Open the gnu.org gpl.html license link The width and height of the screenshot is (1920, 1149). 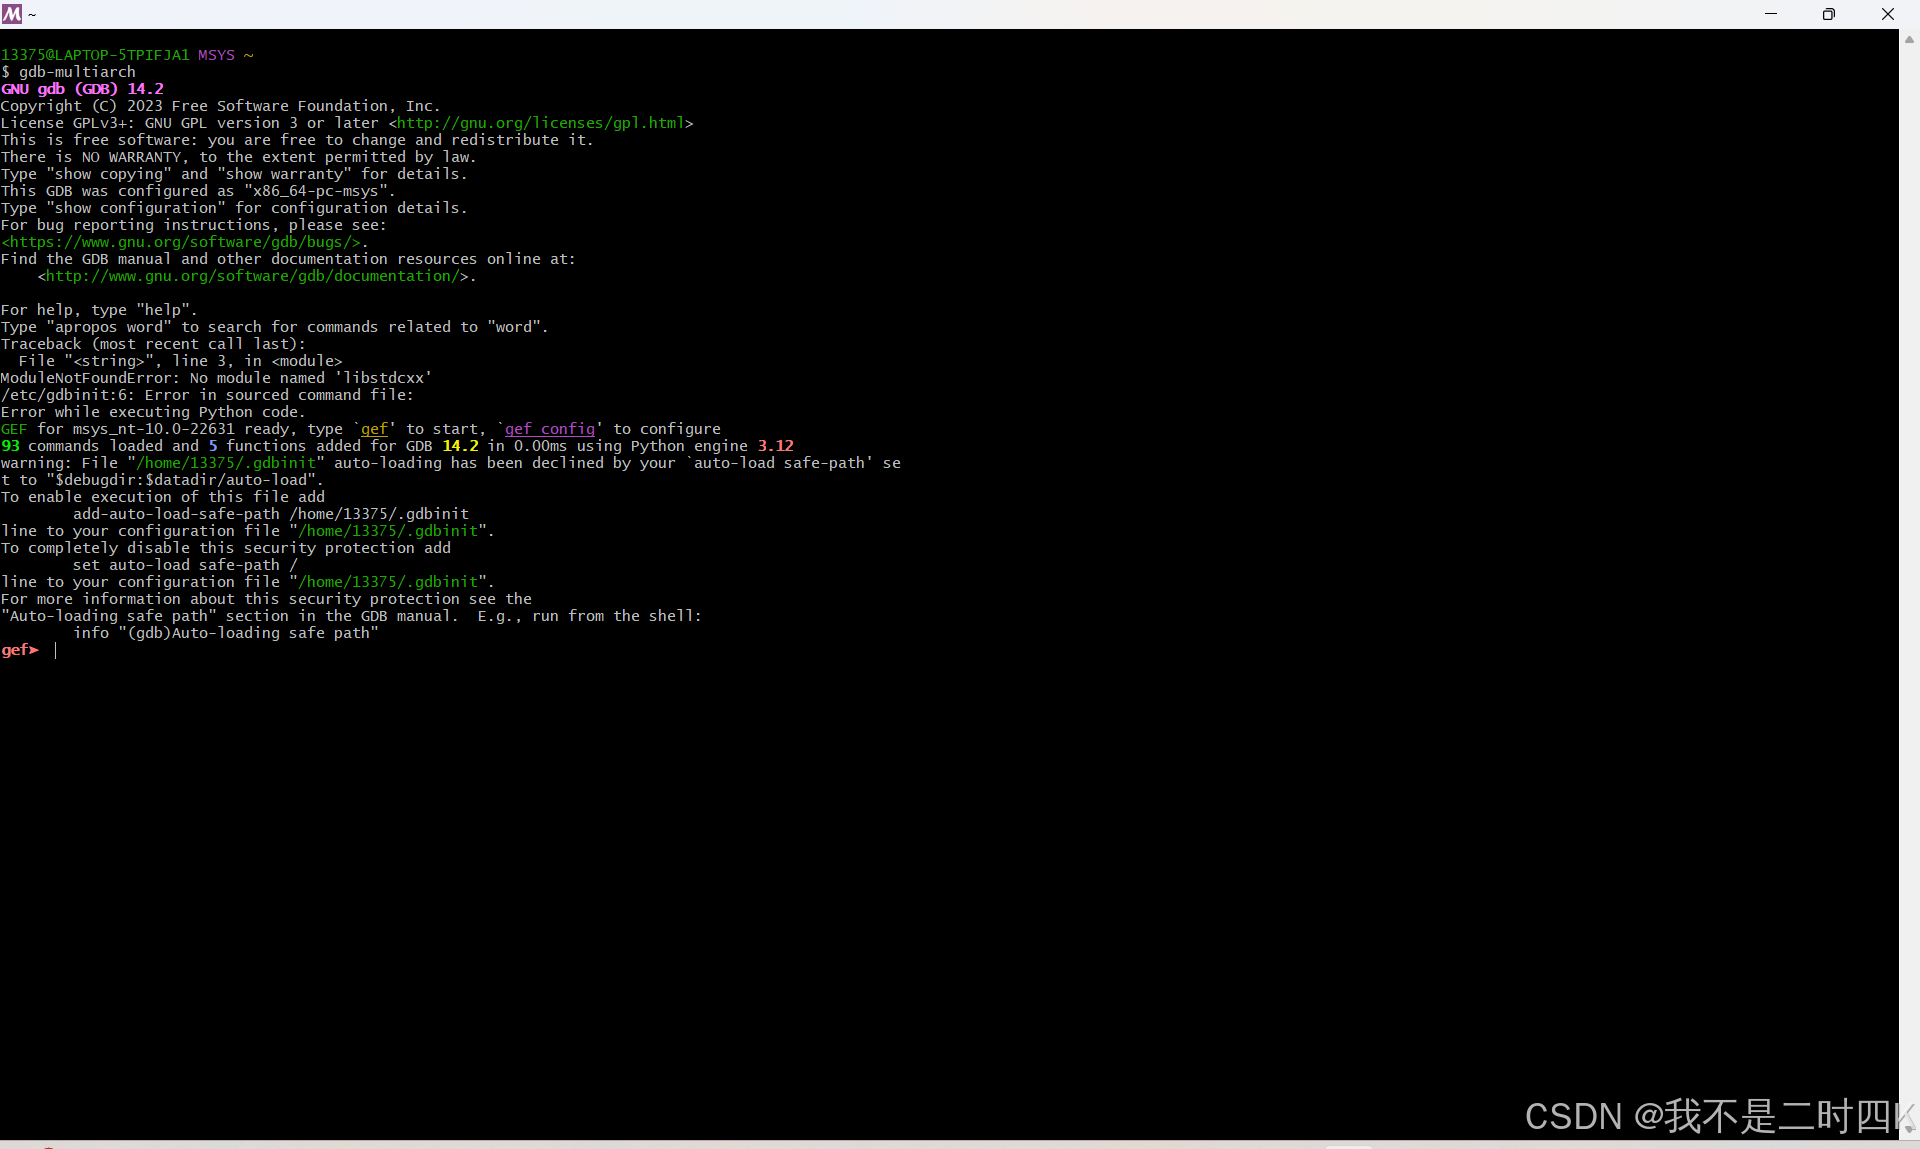point(541,123)
